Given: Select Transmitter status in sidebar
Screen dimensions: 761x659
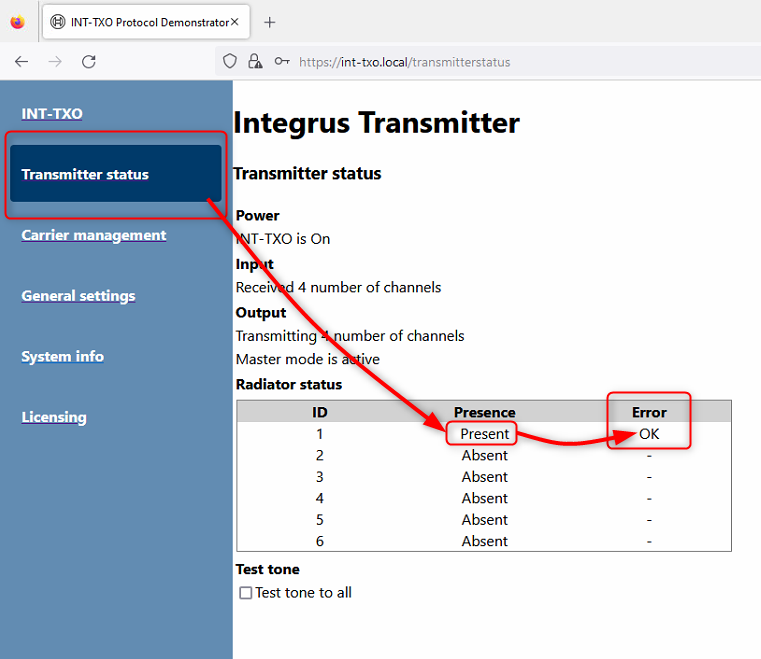Looking at the screenshot, I should pyautogui.click(x=116, y=174).
